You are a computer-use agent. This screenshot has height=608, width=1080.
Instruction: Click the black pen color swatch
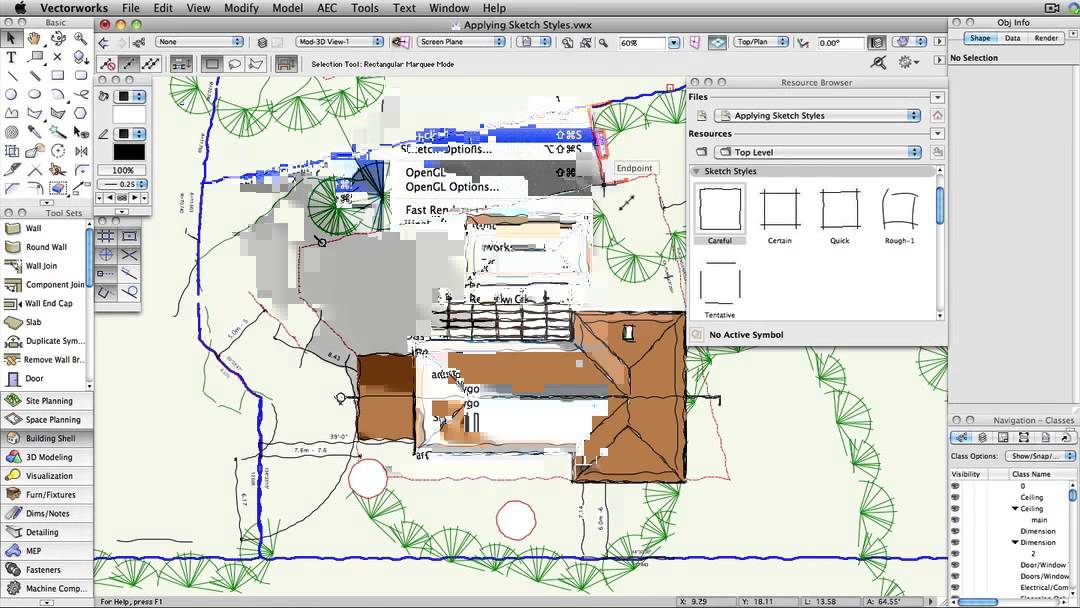click(x=129, y=152)
